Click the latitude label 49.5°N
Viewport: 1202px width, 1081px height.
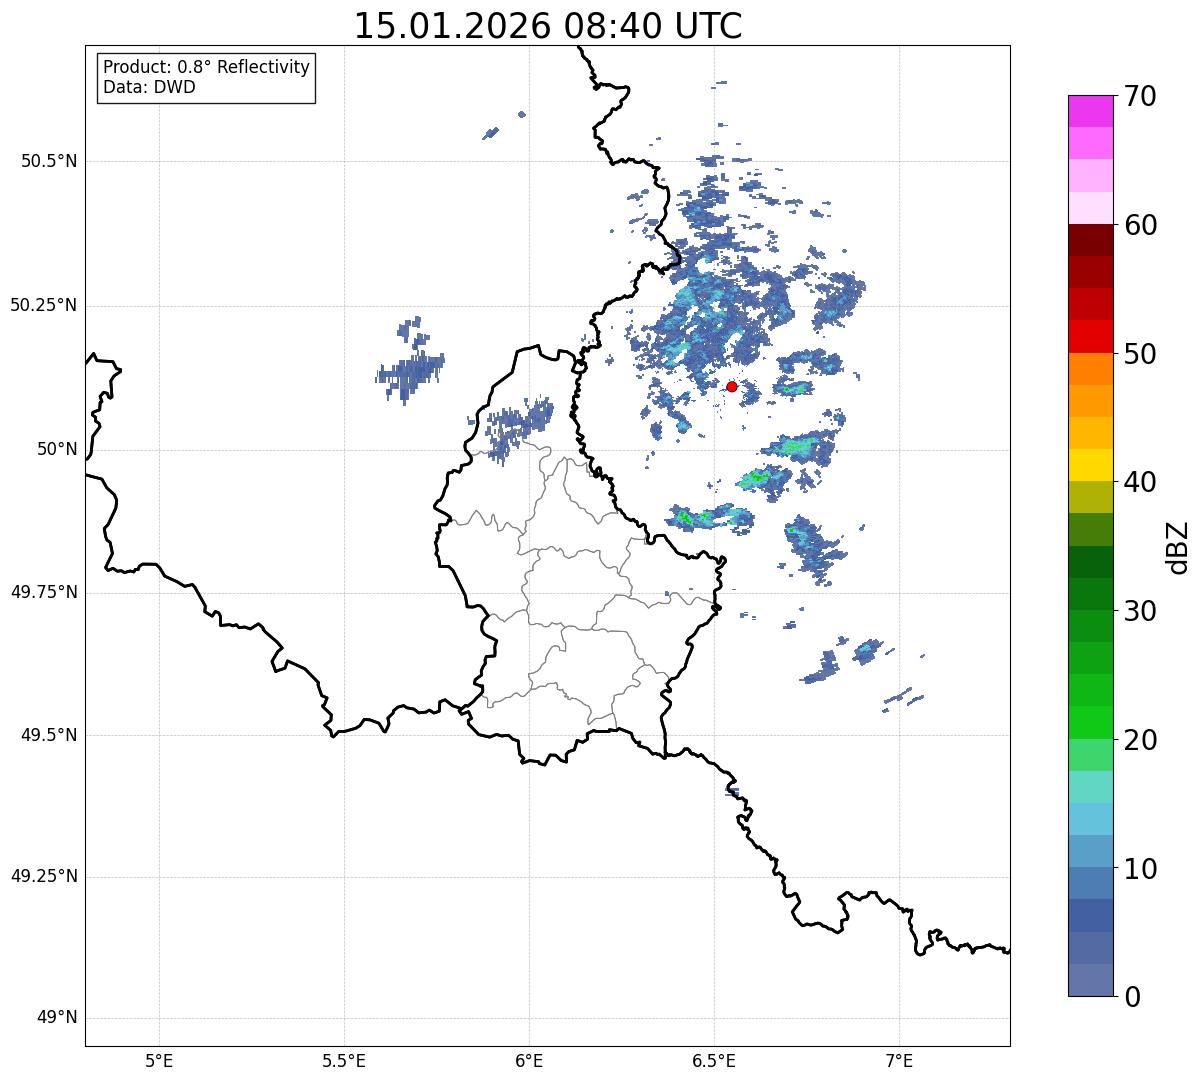click(48, 735)
